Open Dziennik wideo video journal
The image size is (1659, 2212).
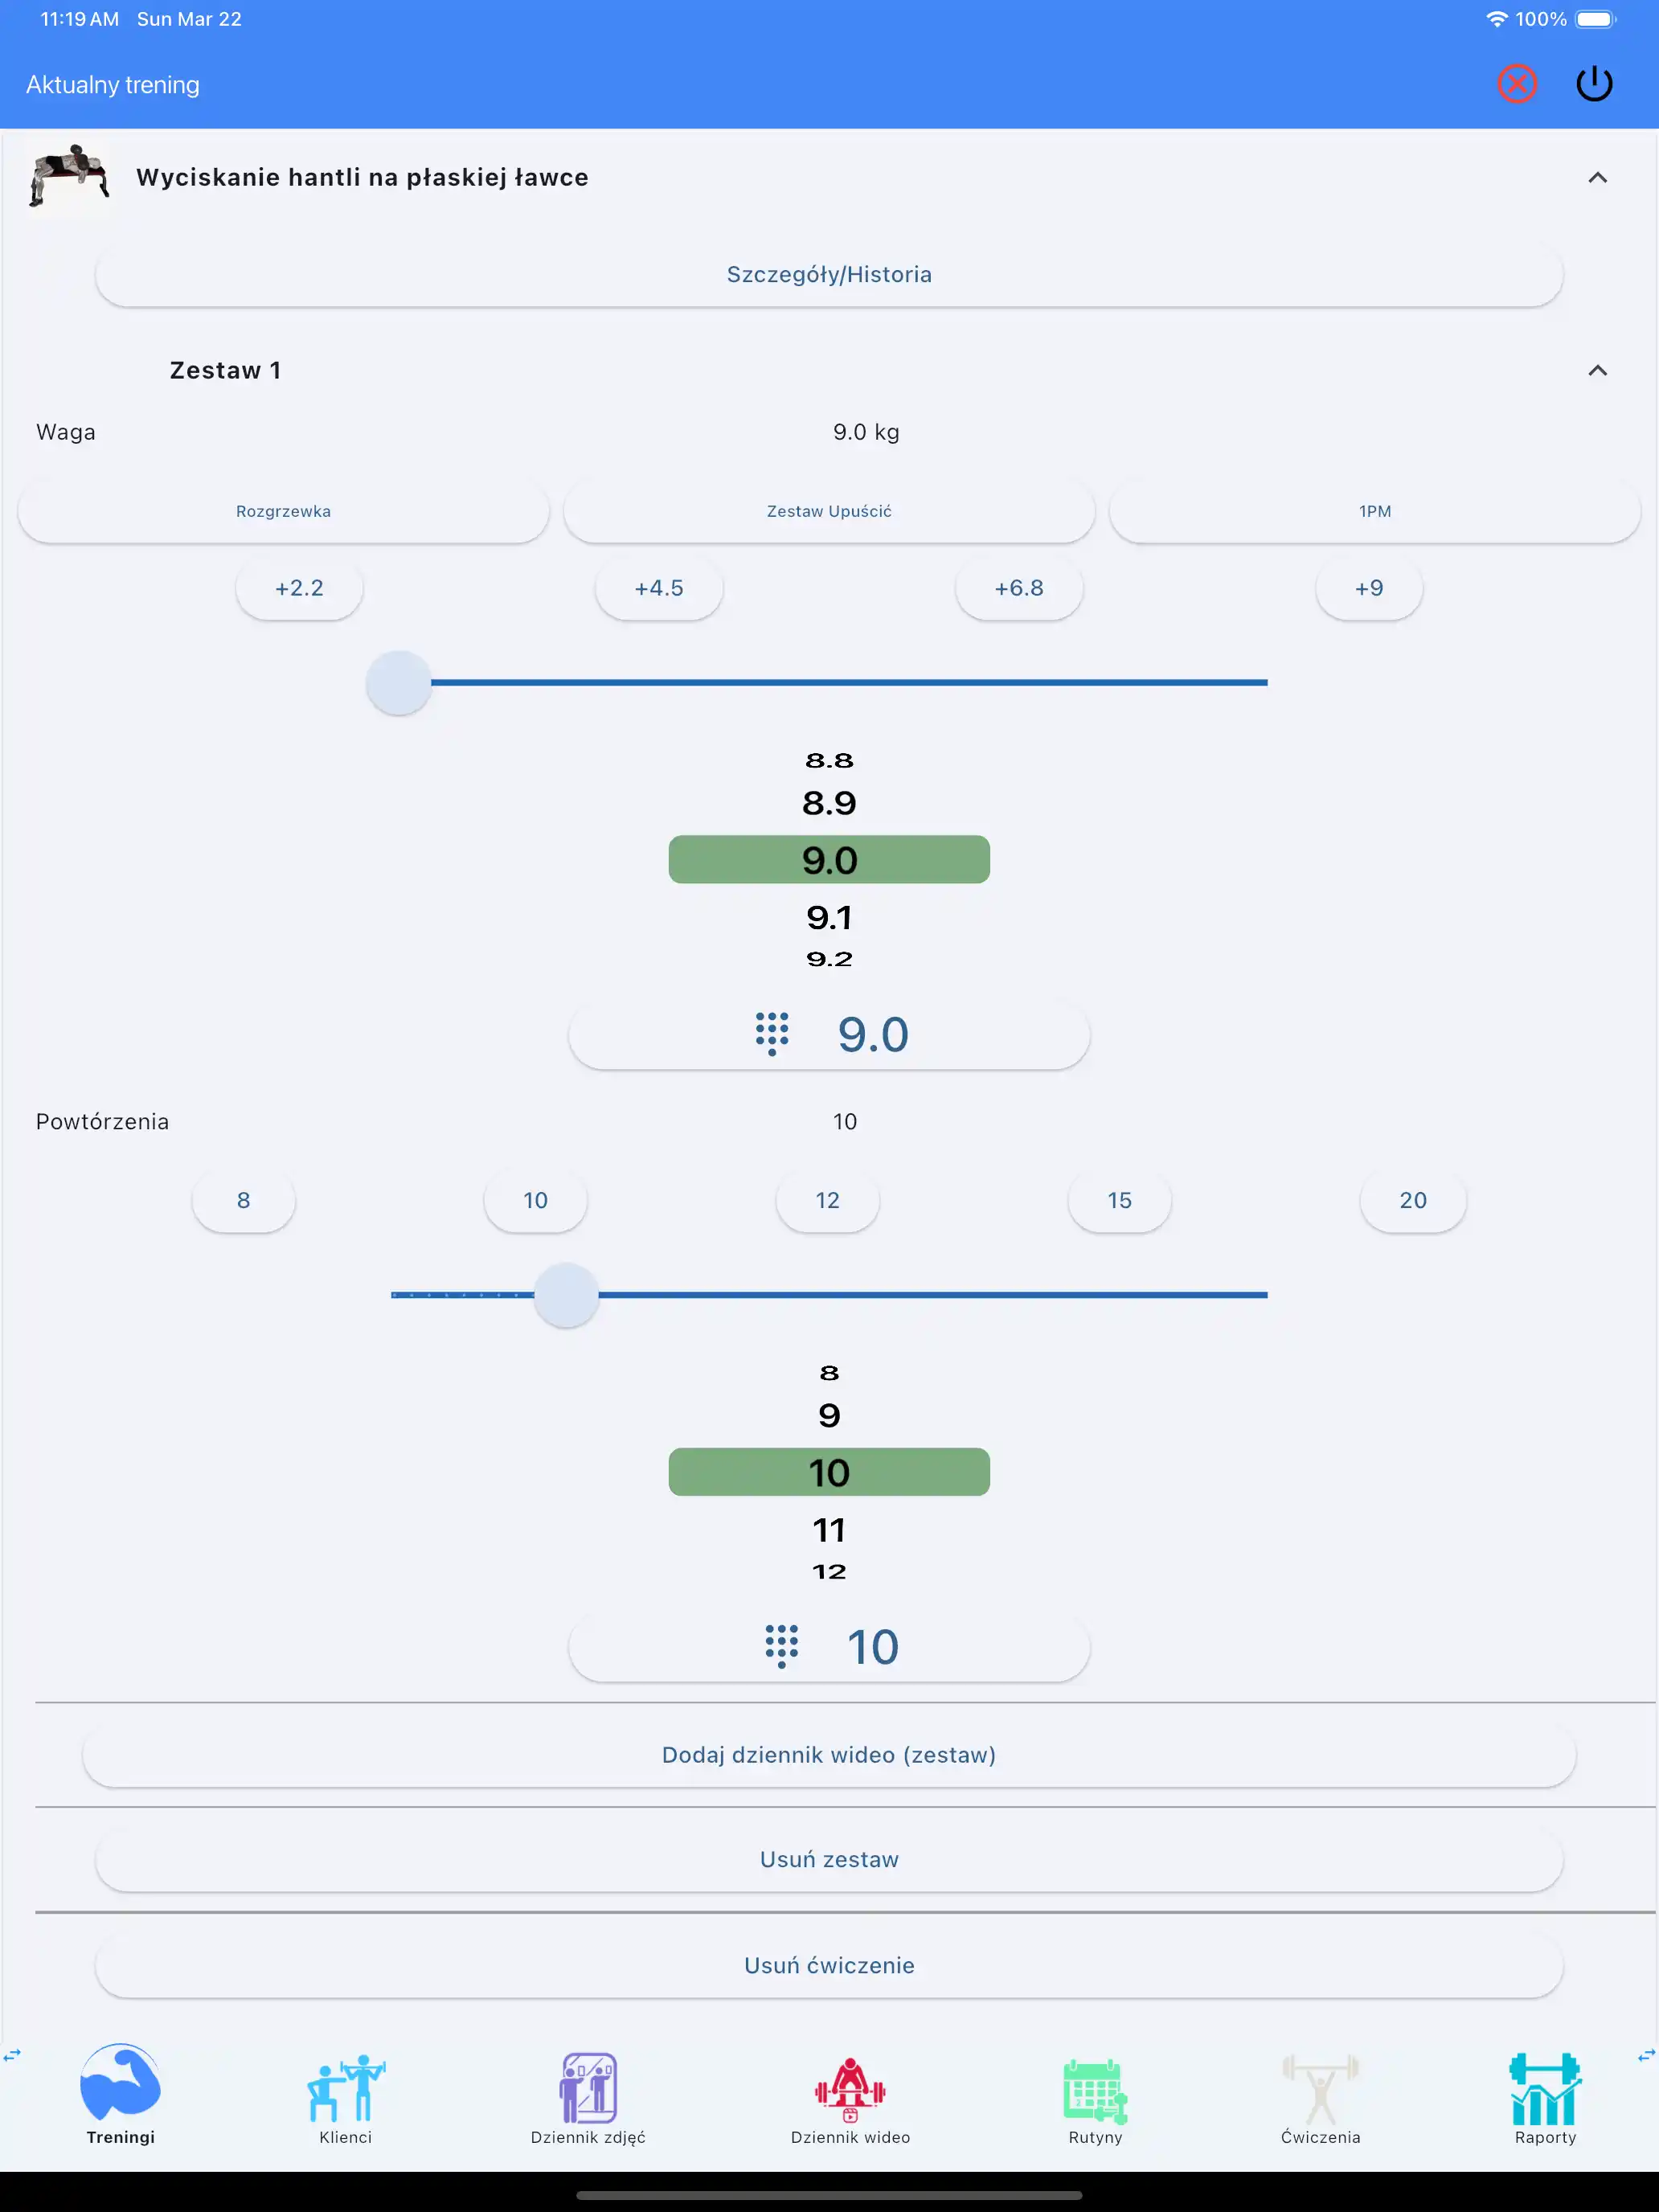coord(850,2098)
